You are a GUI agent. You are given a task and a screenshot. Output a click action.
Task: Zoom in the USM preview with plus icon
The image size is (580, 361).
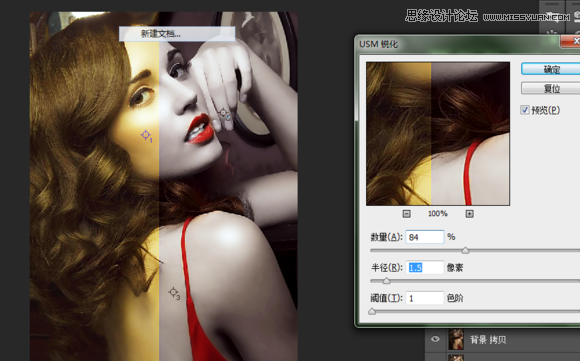(469, 214)
